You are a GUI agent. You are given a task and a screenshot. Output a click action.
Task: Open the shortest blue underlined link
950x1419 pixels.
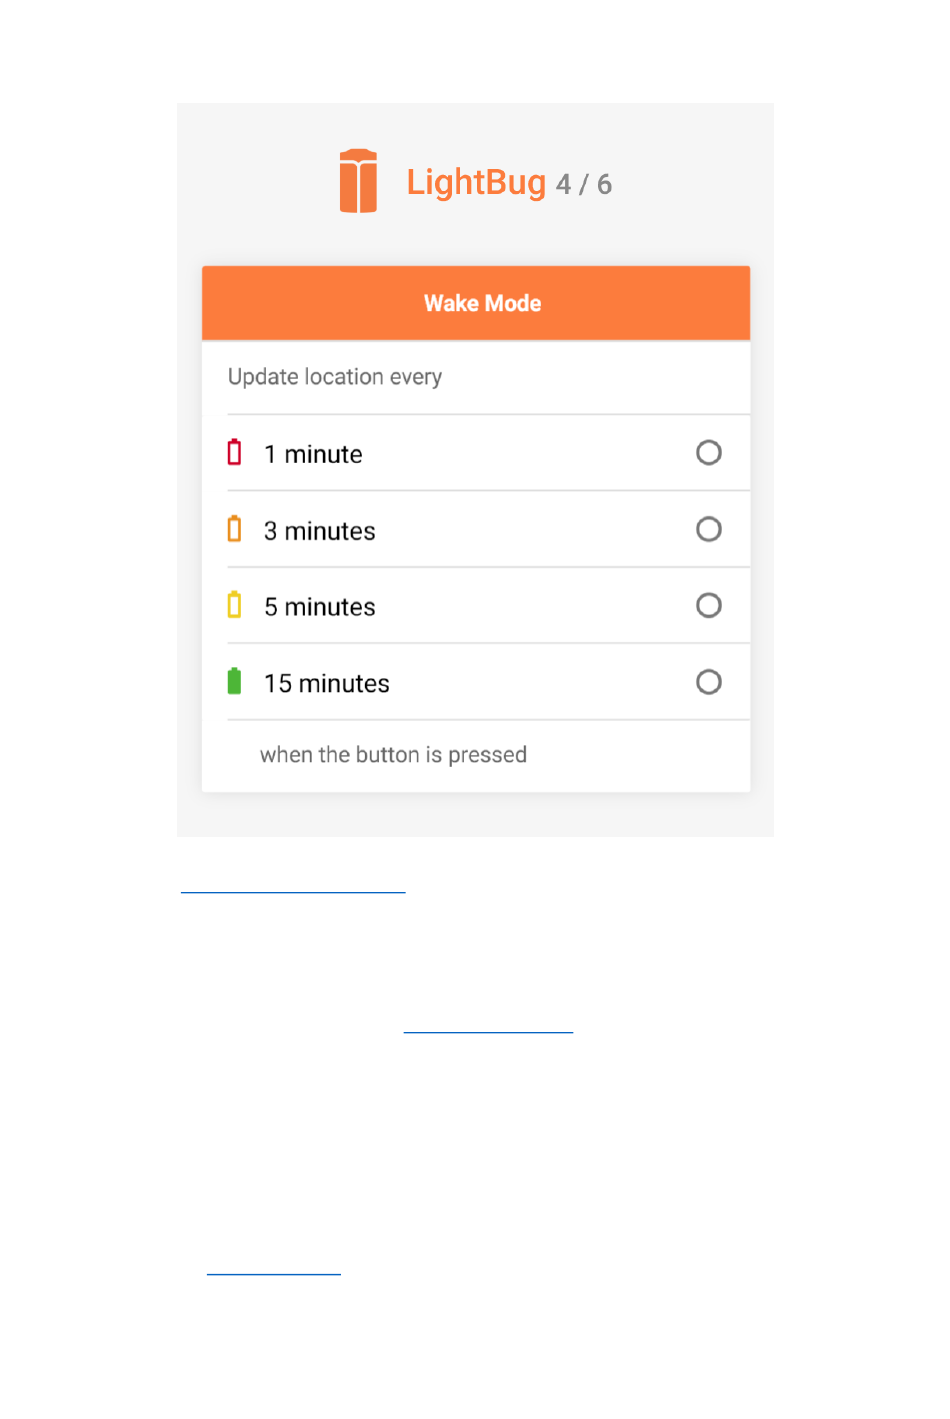(274, 1273)
